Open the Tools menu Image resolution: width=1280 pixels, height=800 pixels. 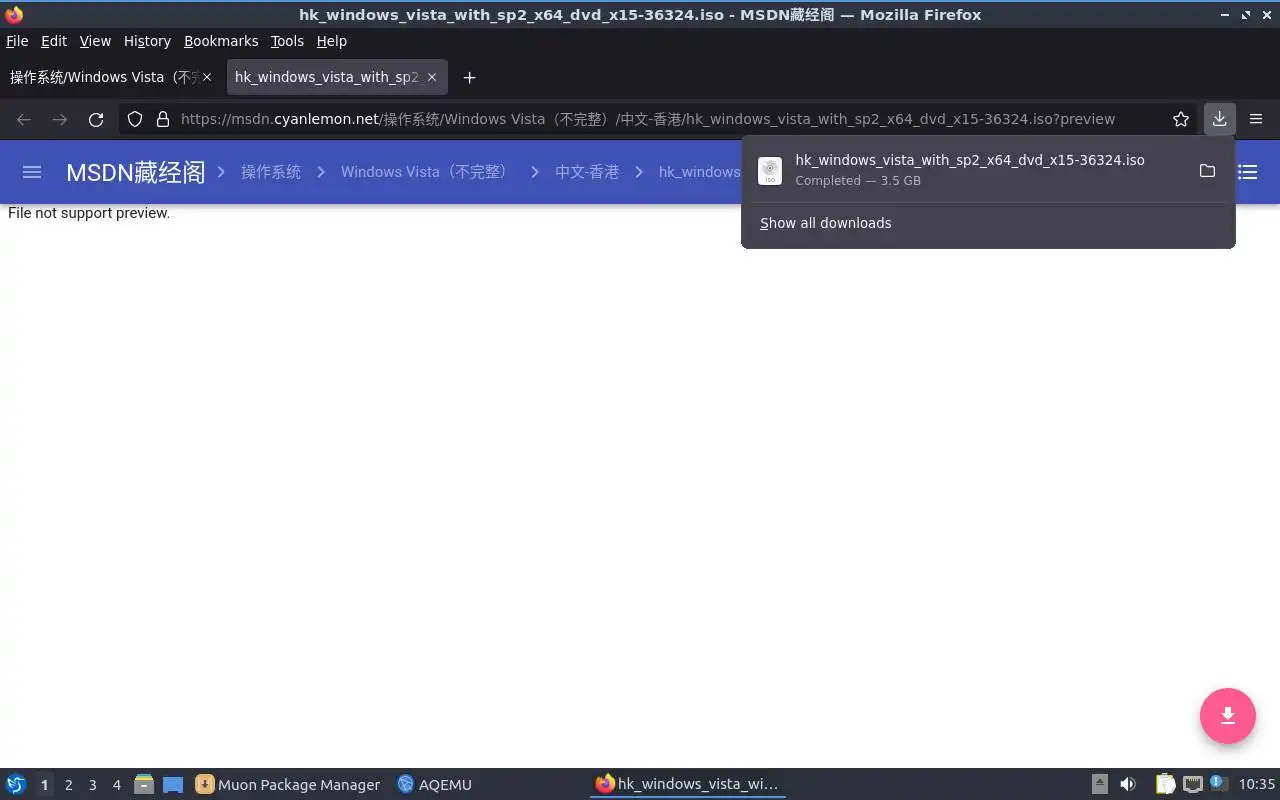287,41
